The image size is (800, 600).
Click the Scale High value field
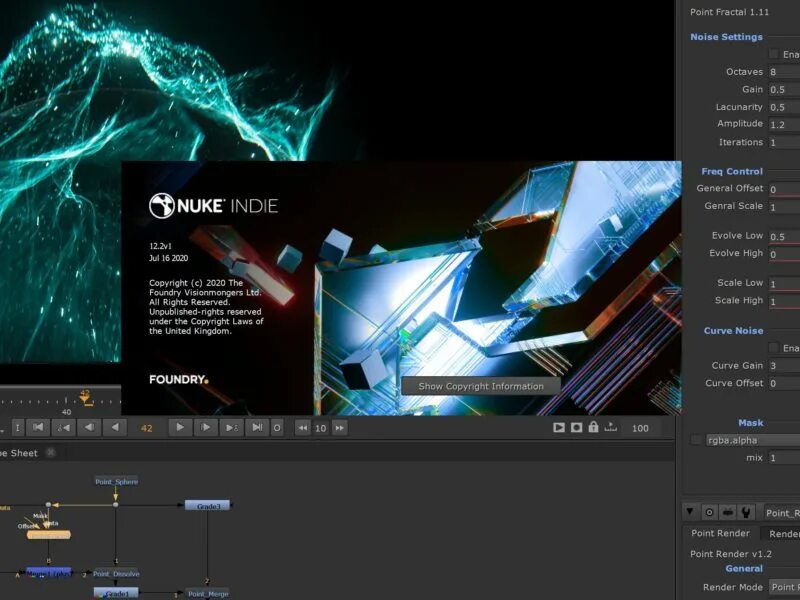(x=784, y=302)
